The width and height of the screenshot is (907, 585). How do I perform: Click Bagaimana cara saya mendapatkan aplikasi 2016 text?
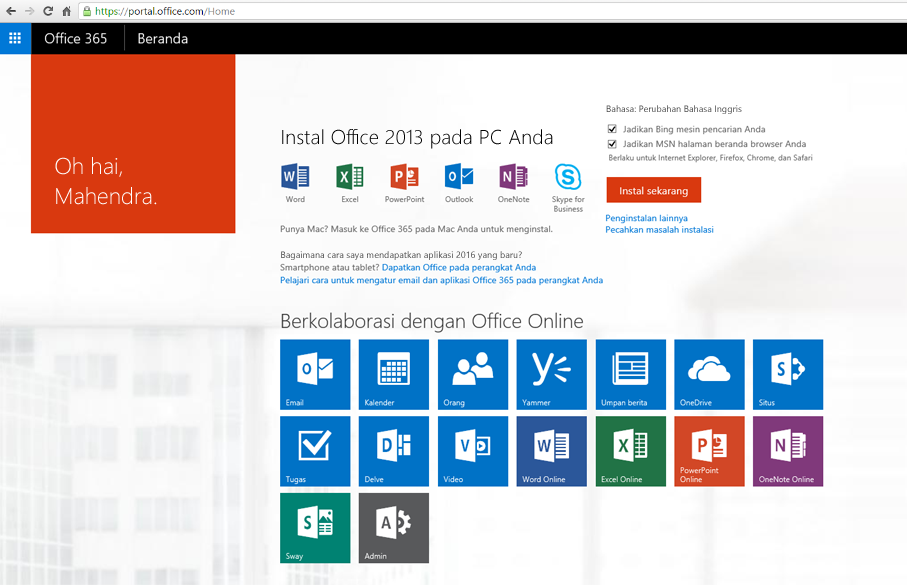coord(401,255)
